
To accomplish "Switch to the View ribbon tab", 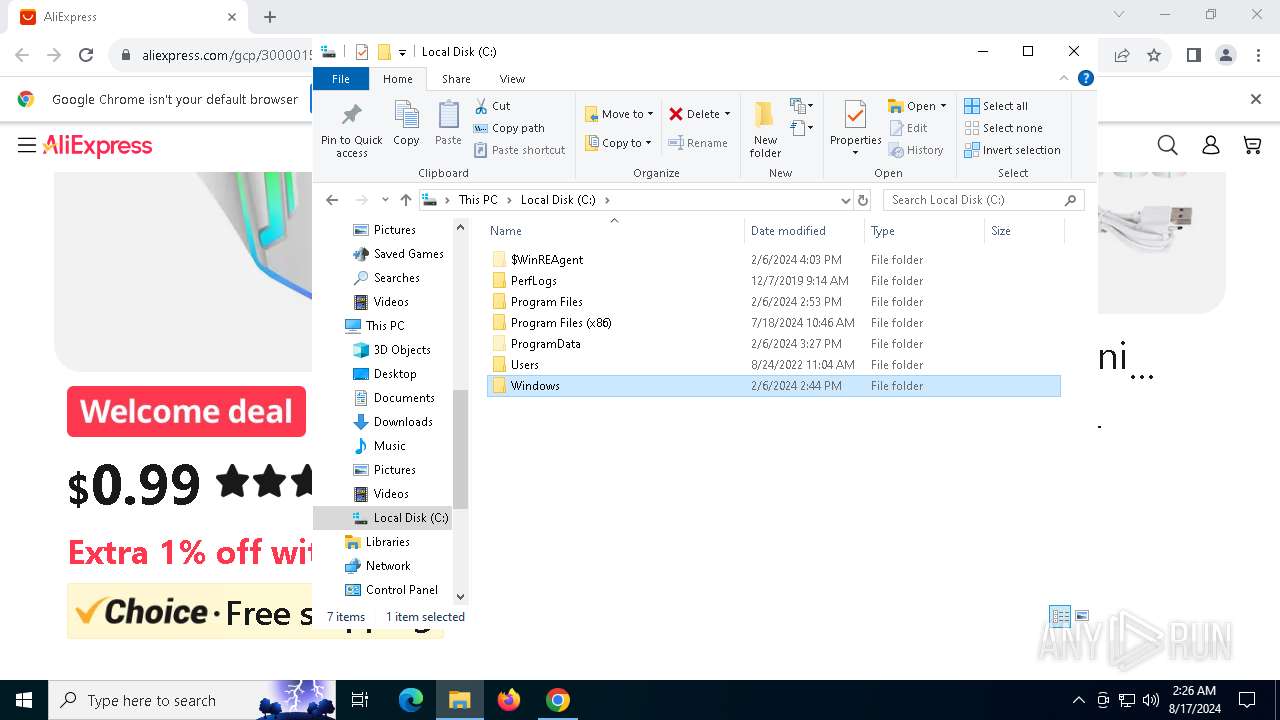I will coord(512,79).
